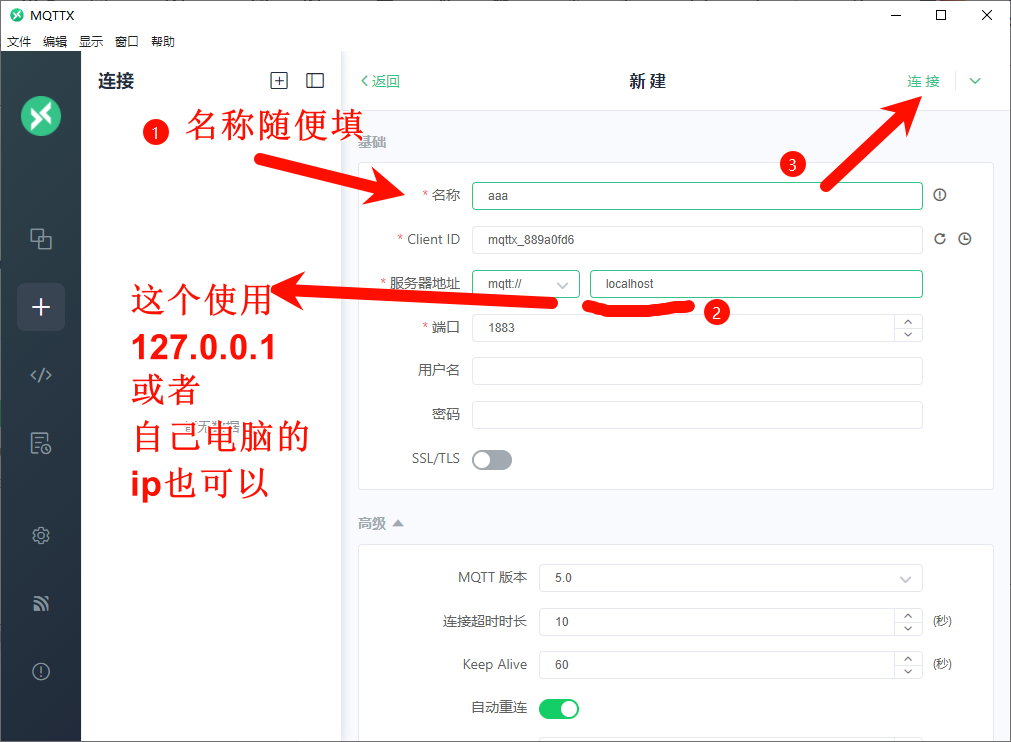Viewport: 1011px width, 742px height.
Task: Expand the arrow next to 连接 button
Action: pyautogui.click(x=975, y=81)
